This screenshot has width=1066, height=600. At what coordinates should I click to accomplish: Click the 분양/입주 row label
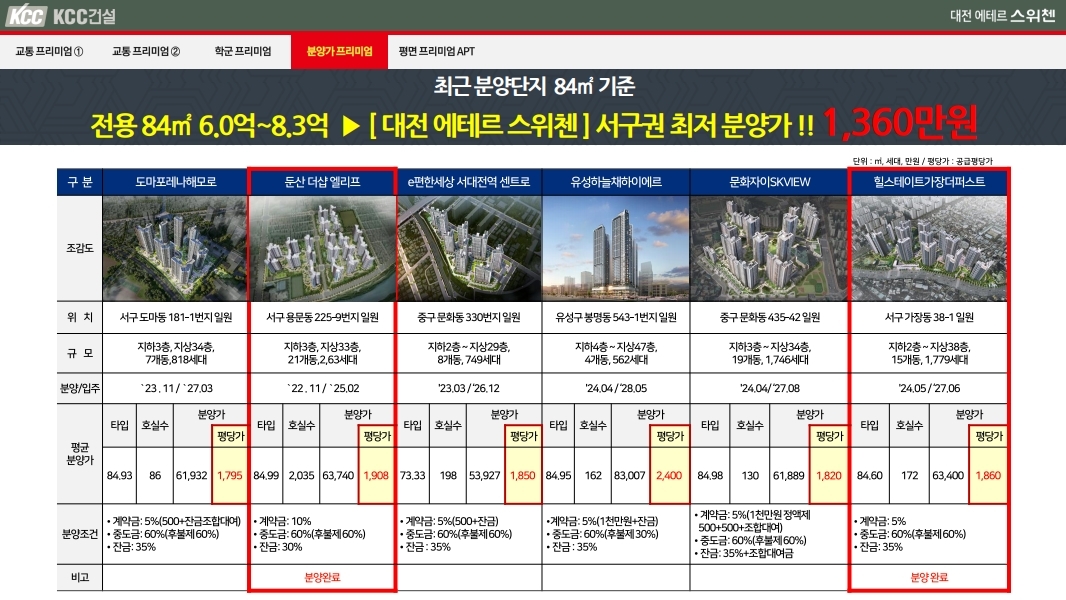pos(80,389)
